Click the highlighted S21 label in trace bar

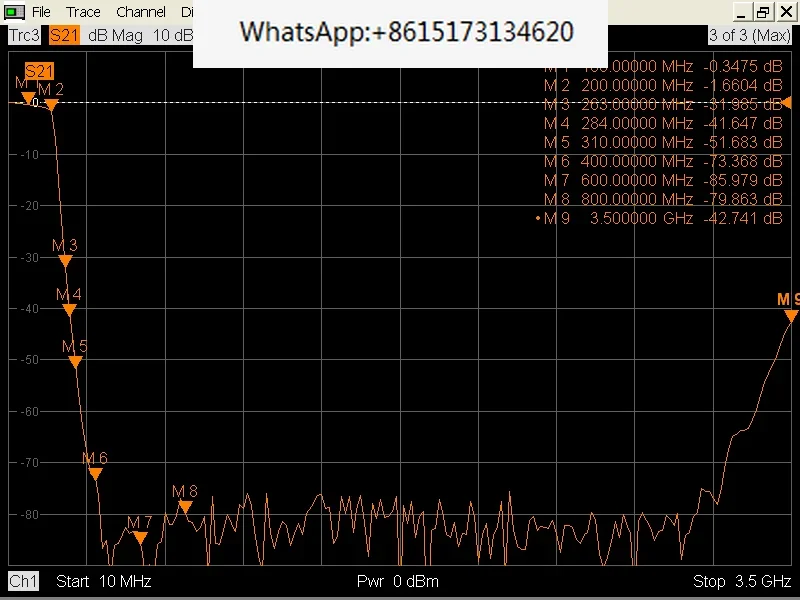click(64, 35)
